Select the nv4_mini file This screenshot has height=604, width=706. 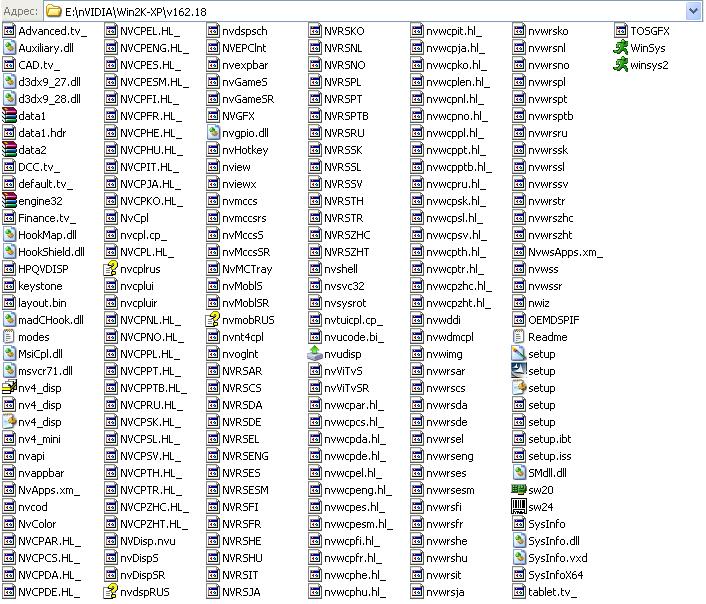pos(32,439)
